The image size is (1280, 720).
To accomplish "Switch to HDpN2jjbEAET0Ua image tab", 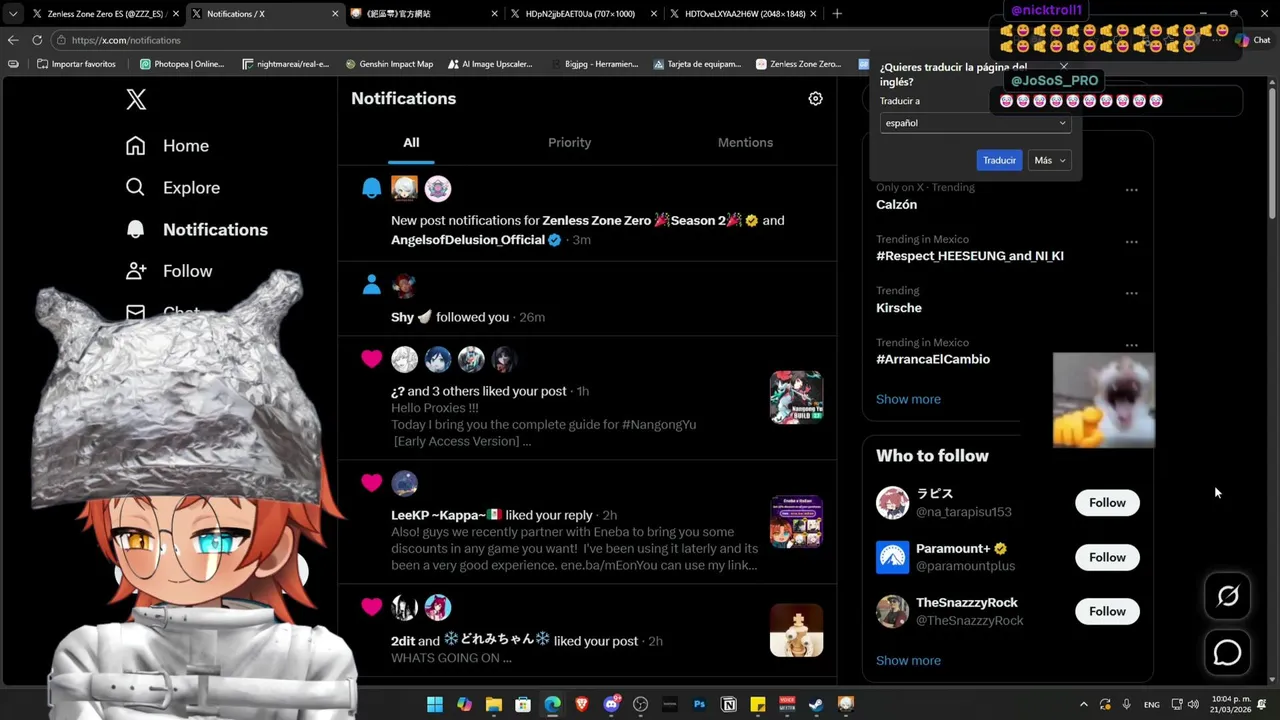I will coord(583,14).
